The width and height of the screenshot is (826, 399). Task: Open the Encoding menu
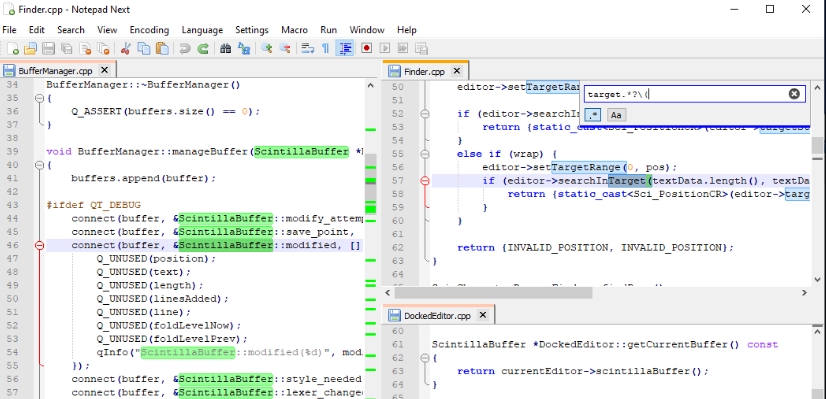[149, 30]
